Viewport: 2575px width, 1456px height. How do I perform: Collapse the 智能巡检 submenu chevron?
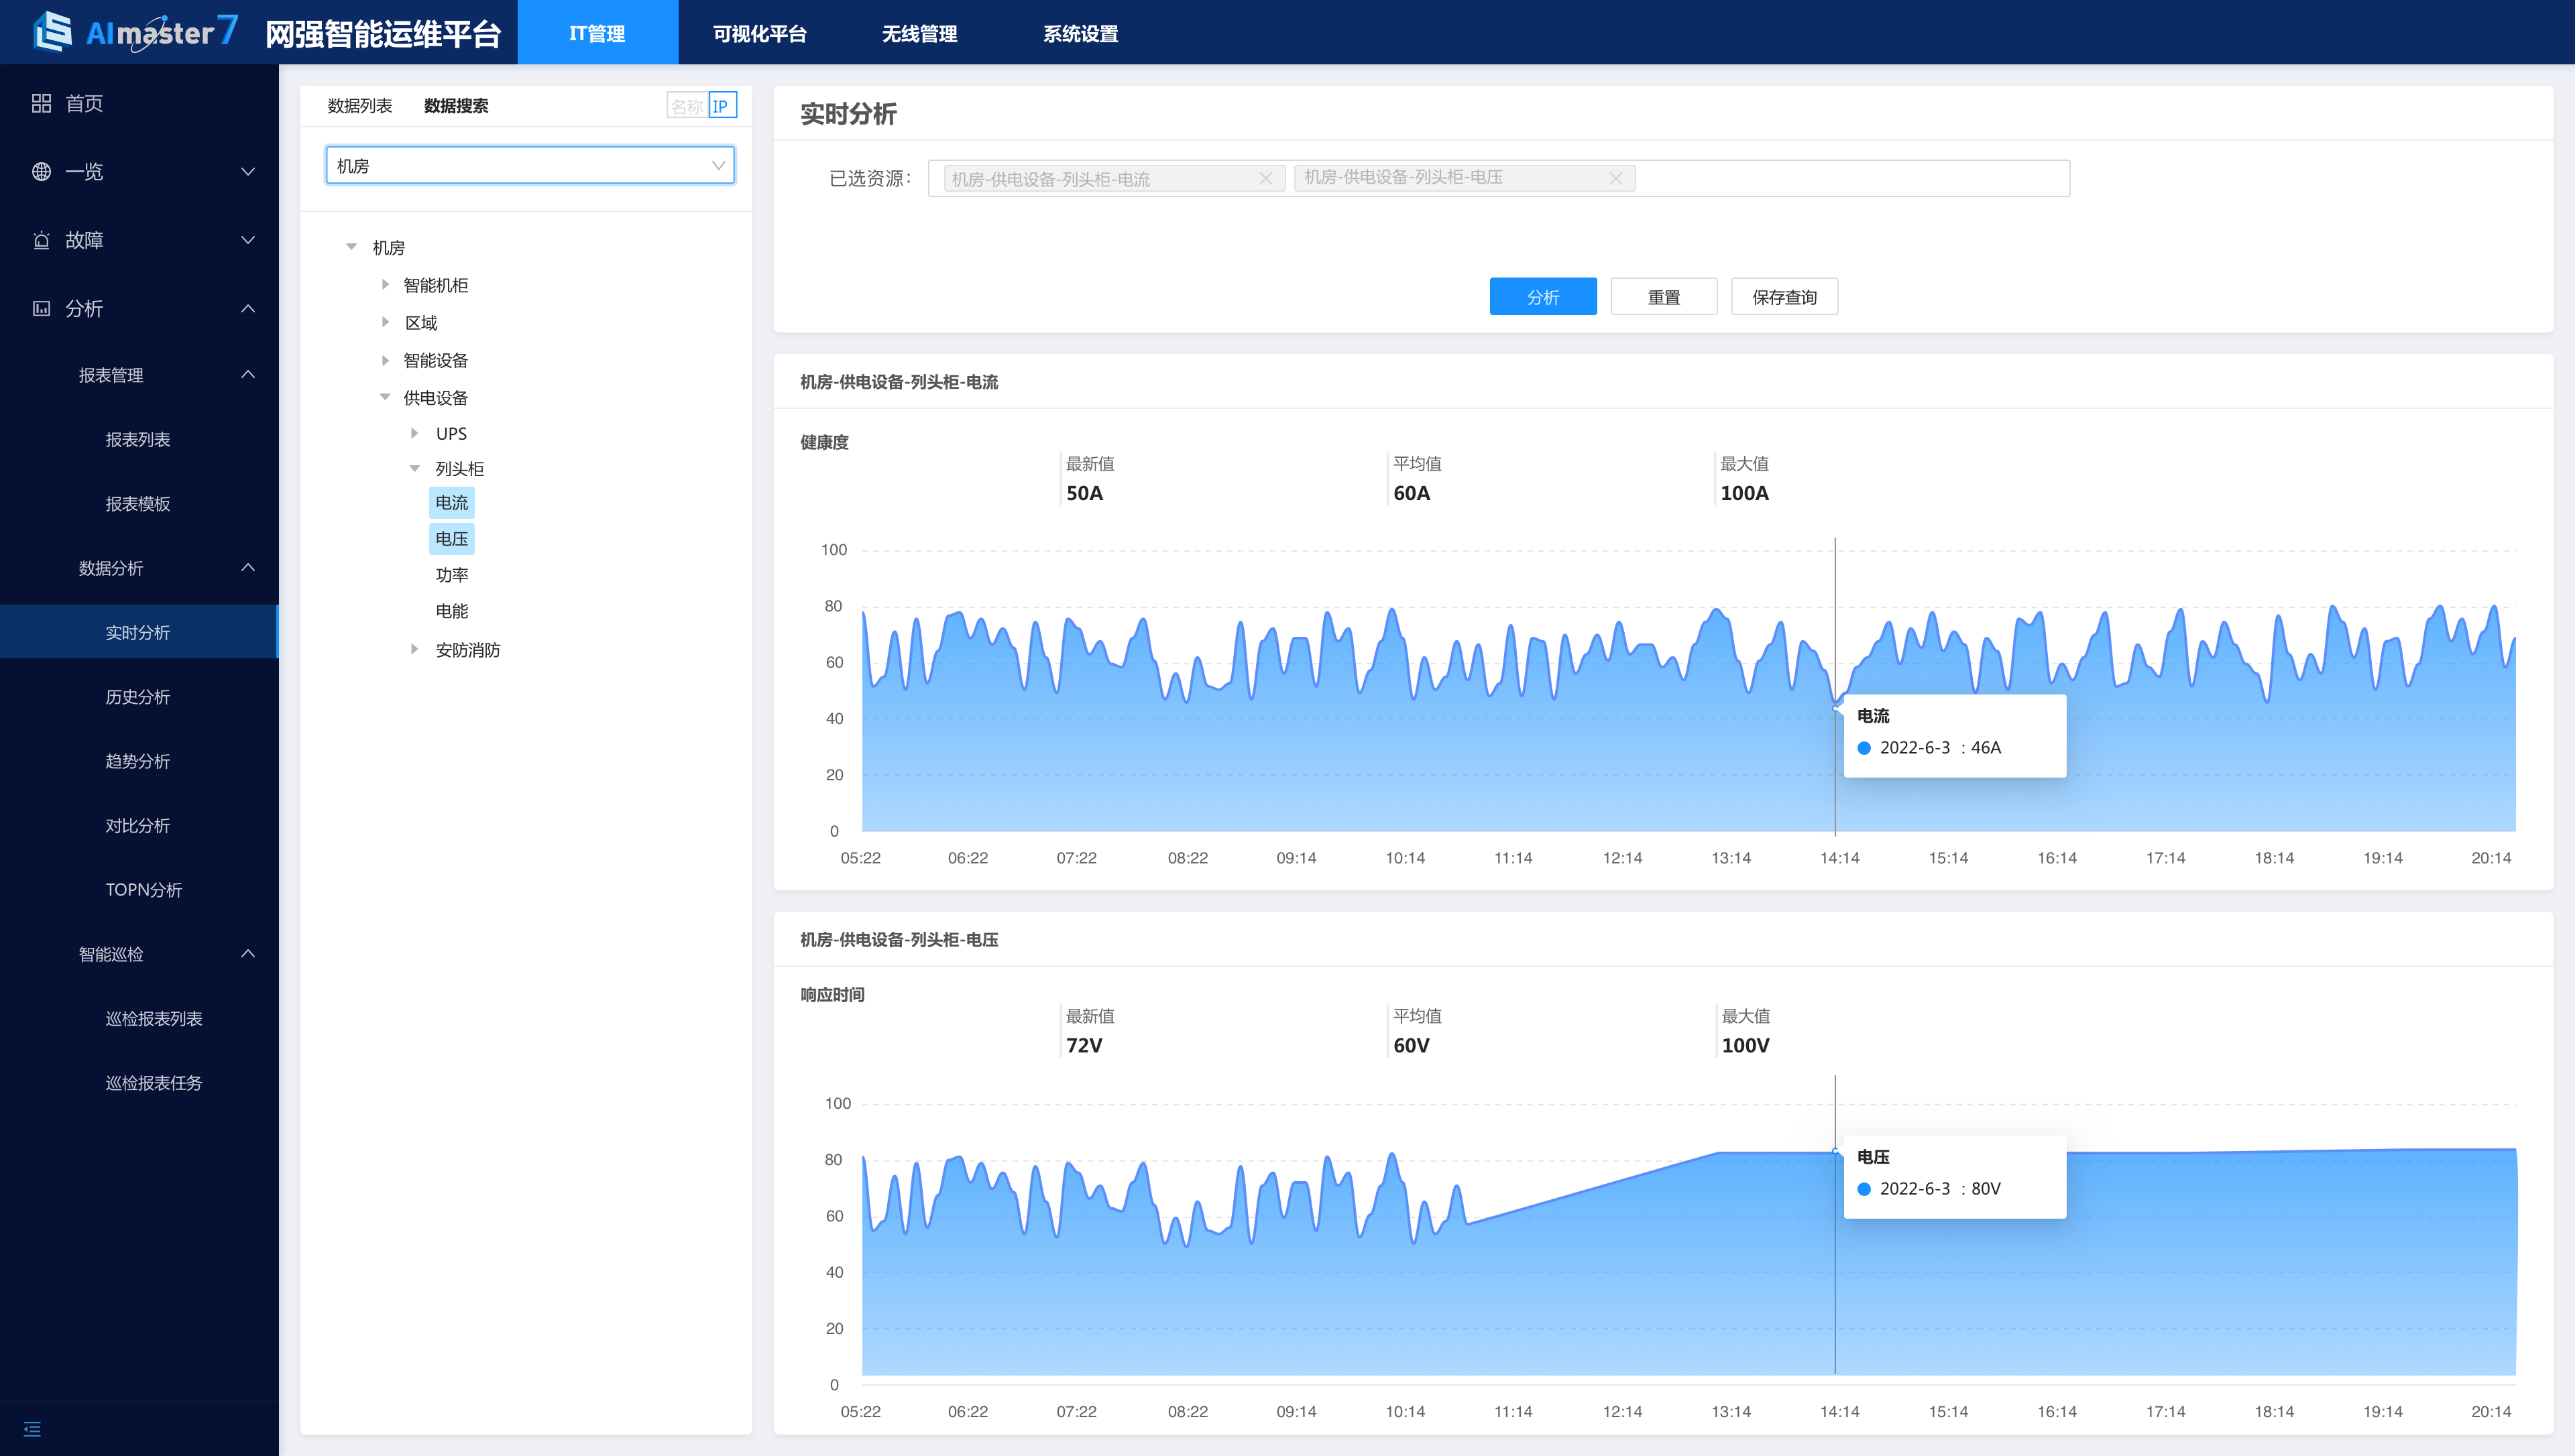click(x=248, y=953)
